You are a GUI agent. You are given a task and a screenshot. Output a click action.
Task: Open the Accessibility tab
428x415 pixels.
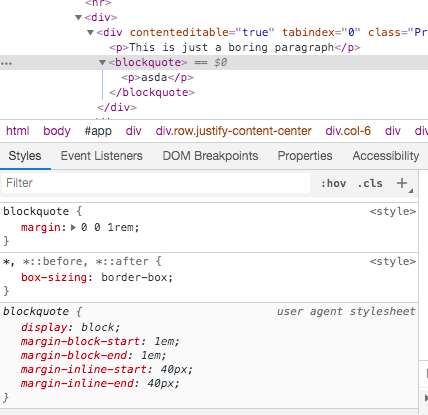[x=386, y=156]
